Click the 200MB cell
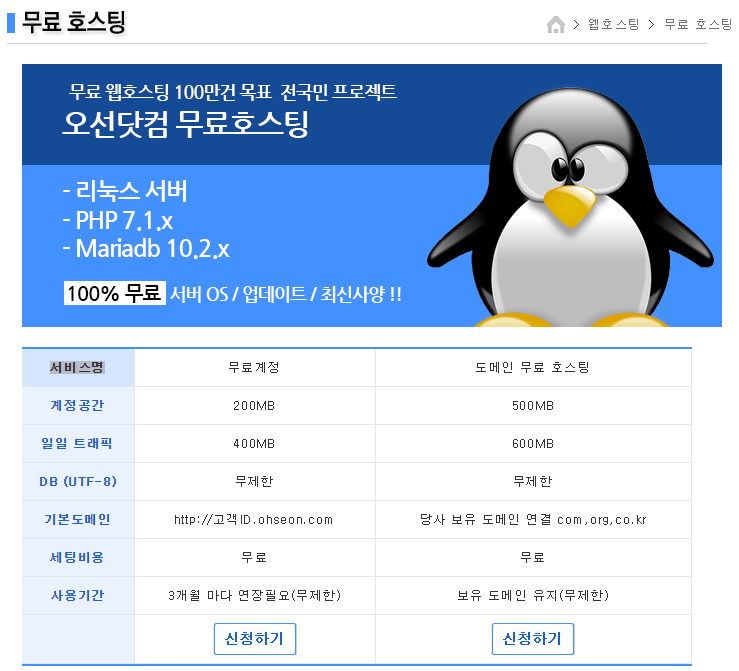 pyautogui.click(x=255, y=406)
